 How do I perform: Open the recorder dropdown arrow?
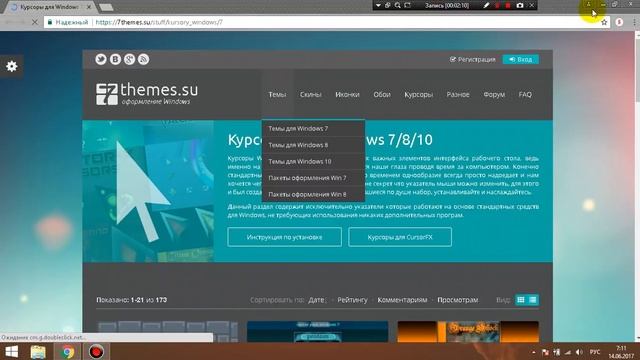pyautogui.click(x=378, y=5)
